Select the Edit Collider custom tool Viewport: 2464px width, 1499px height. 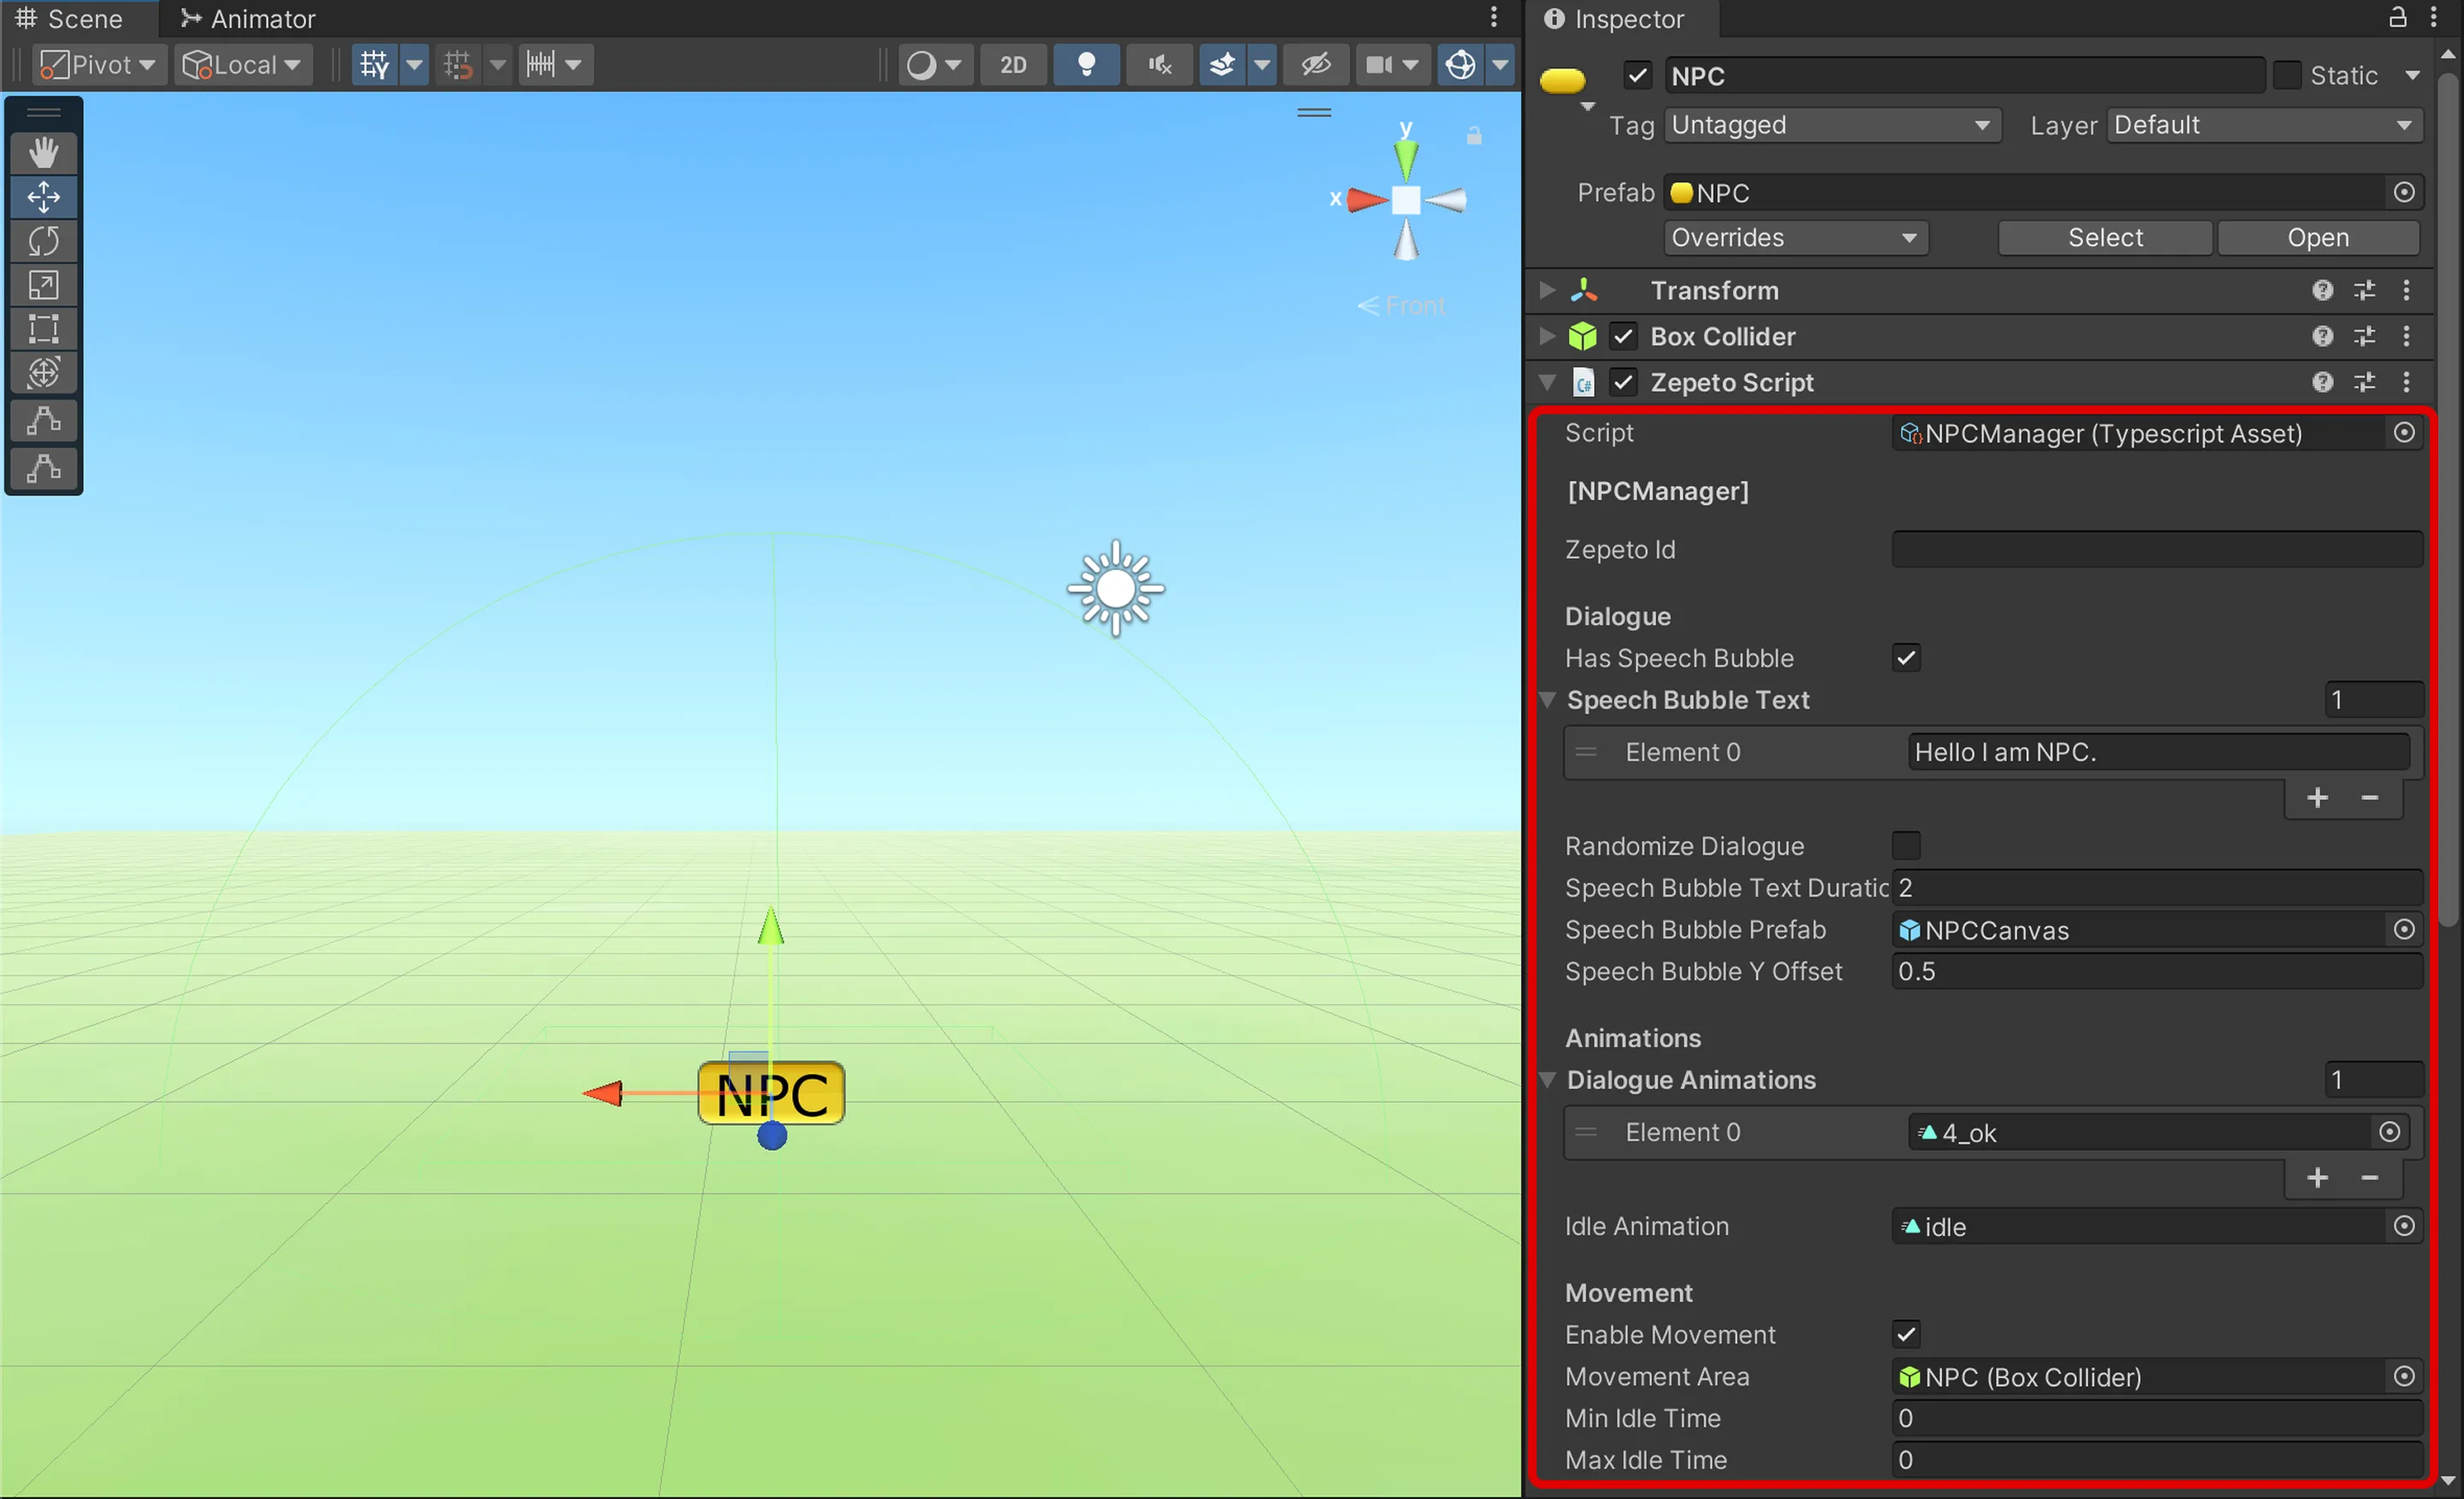(43, 421)
